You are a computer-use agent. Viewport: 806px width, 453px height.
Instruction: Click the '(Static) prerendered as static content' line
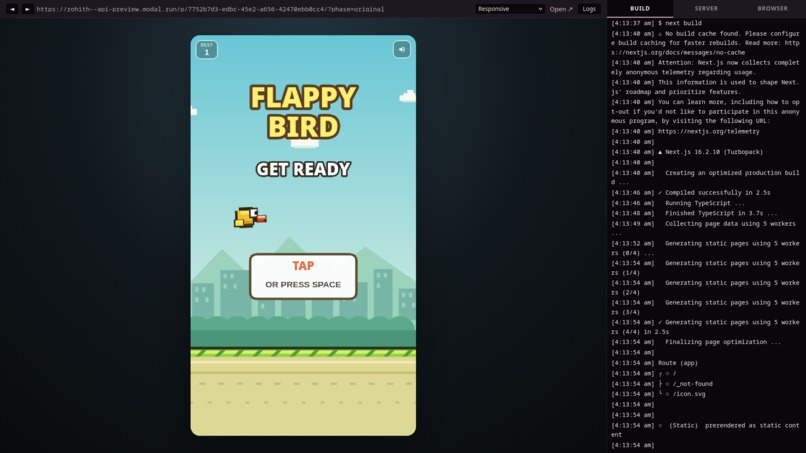[705, 430]
